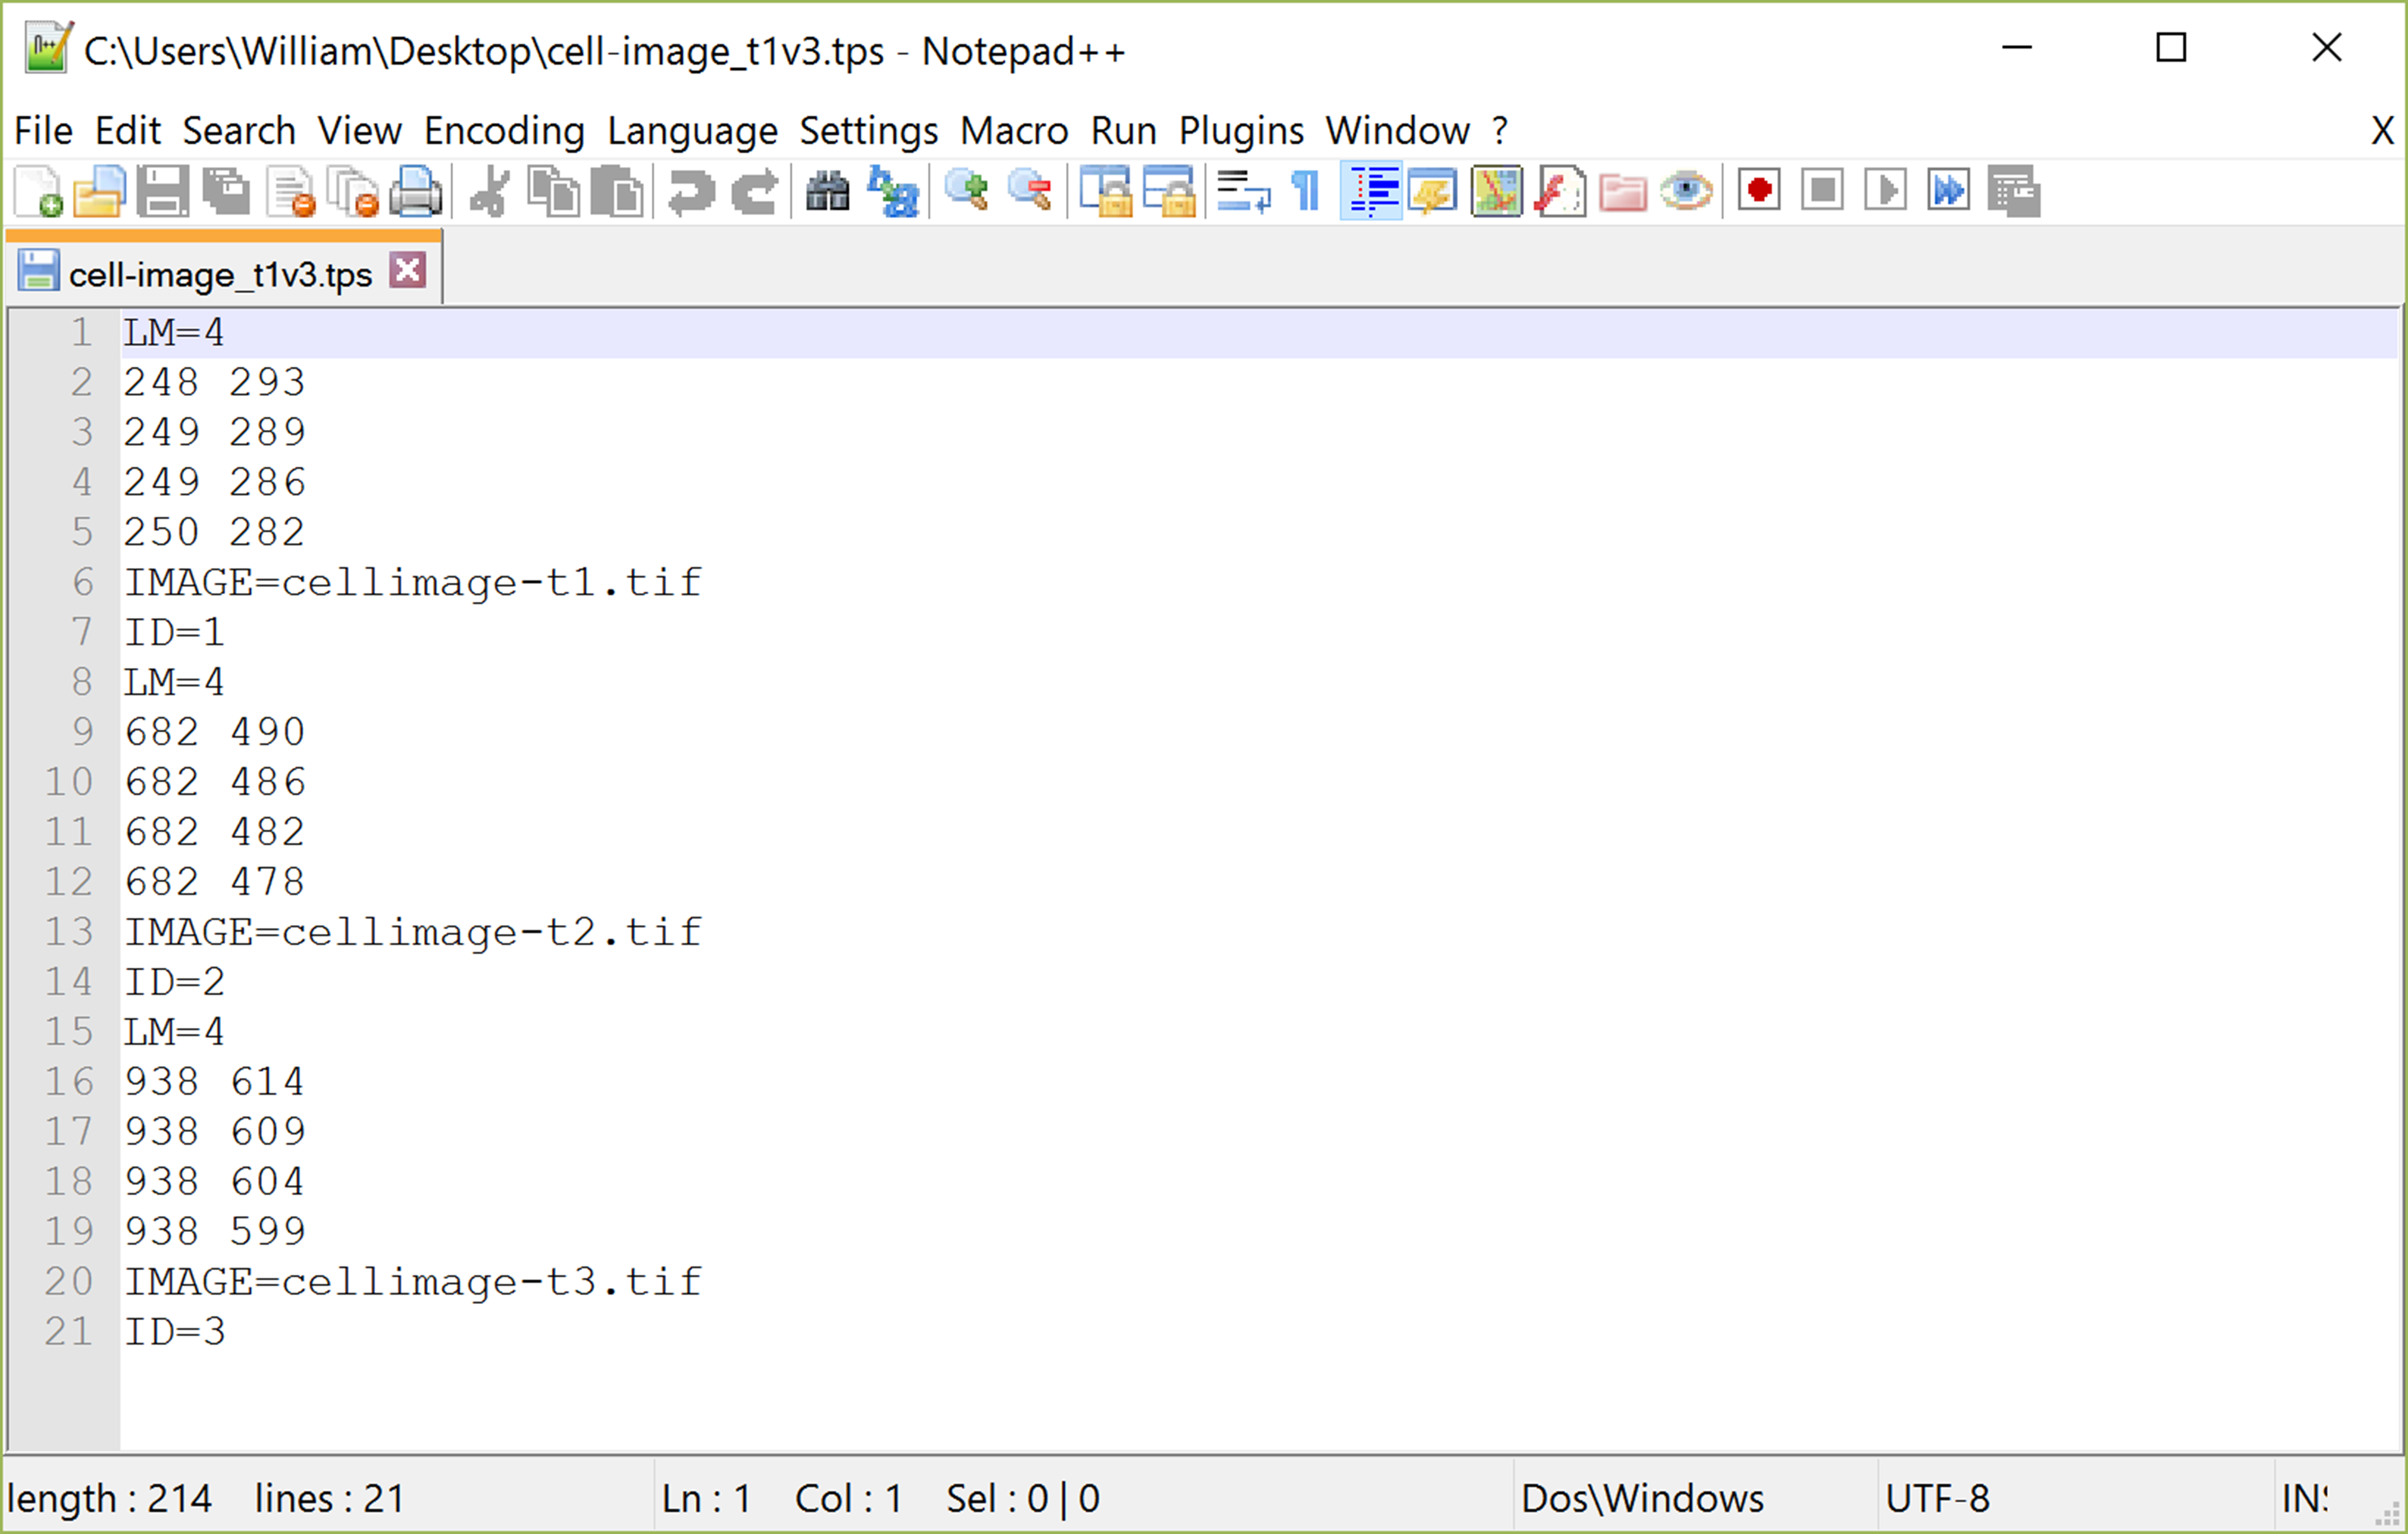Open the Plugins menu
Screen dimensions: 2408x1534
coord(1241,131)
